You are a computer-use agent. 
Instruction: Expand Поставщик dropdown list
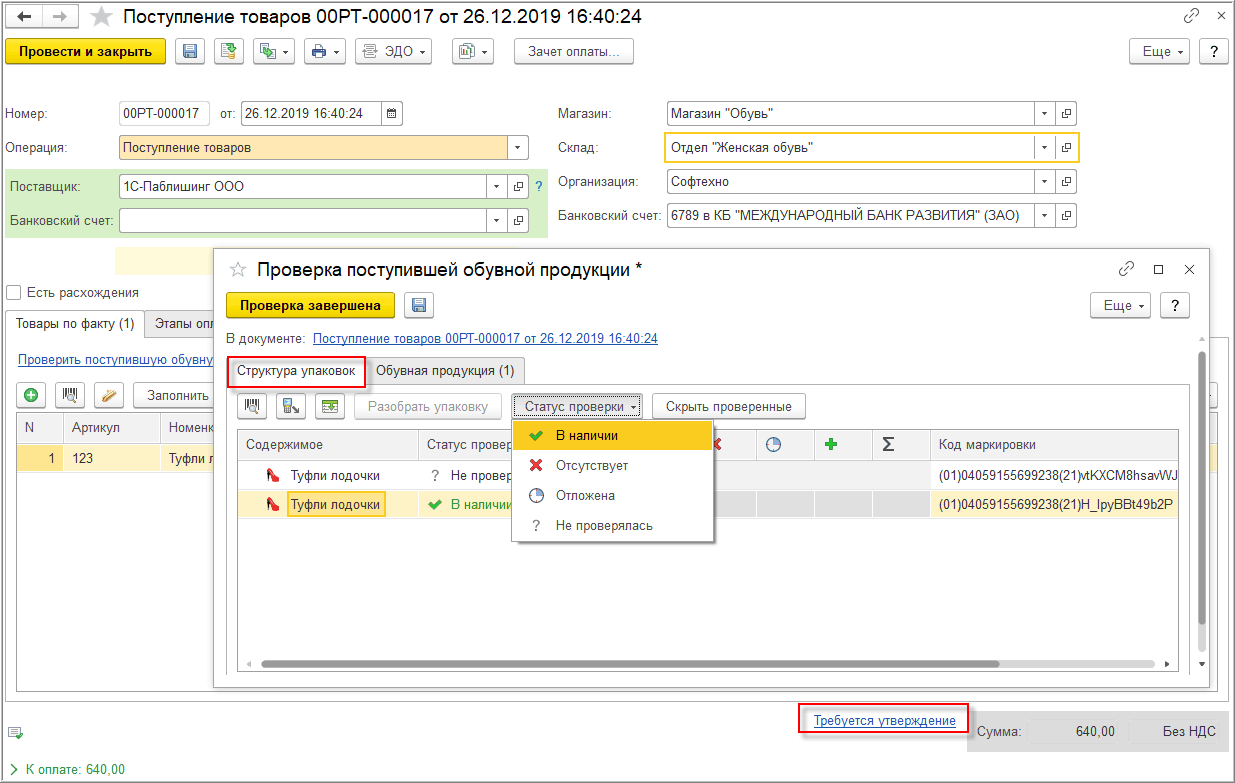[x=497, y=186]
